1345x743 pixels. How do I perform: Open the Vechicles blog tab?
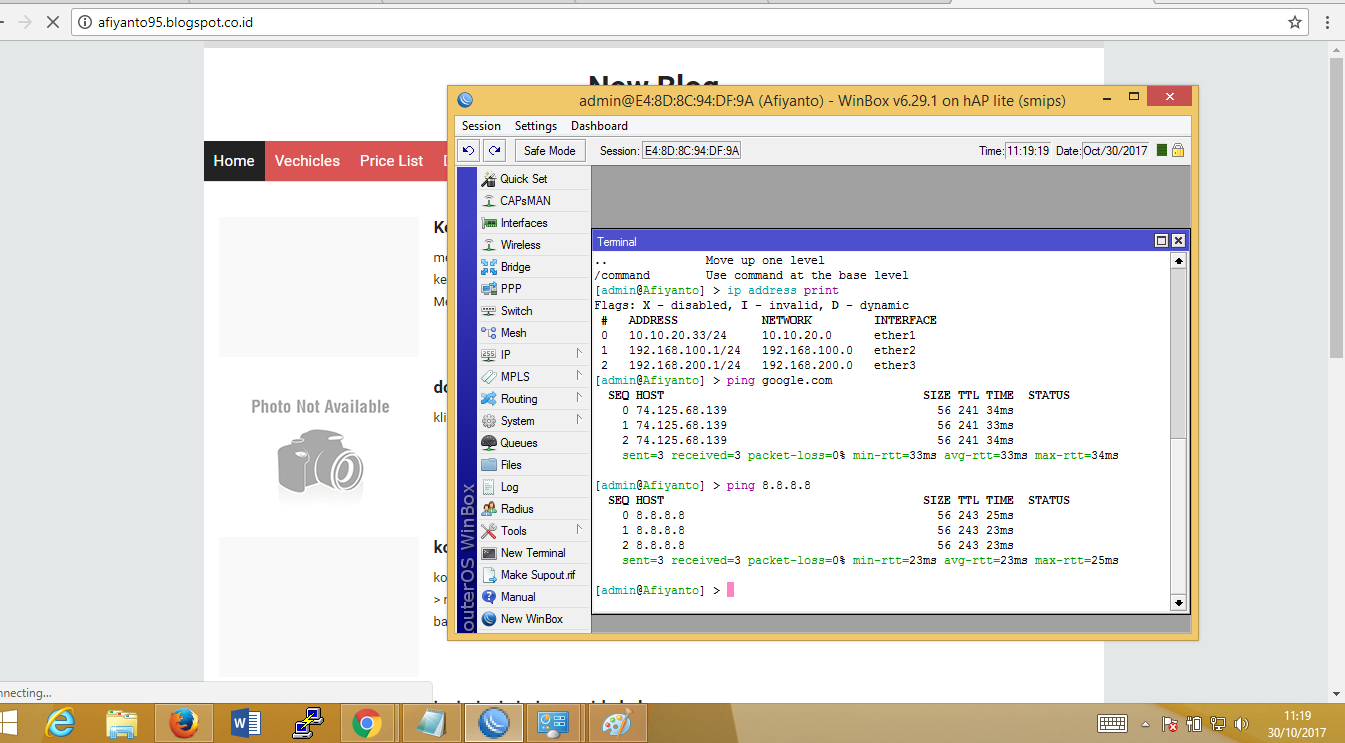(x=307, y=161)
